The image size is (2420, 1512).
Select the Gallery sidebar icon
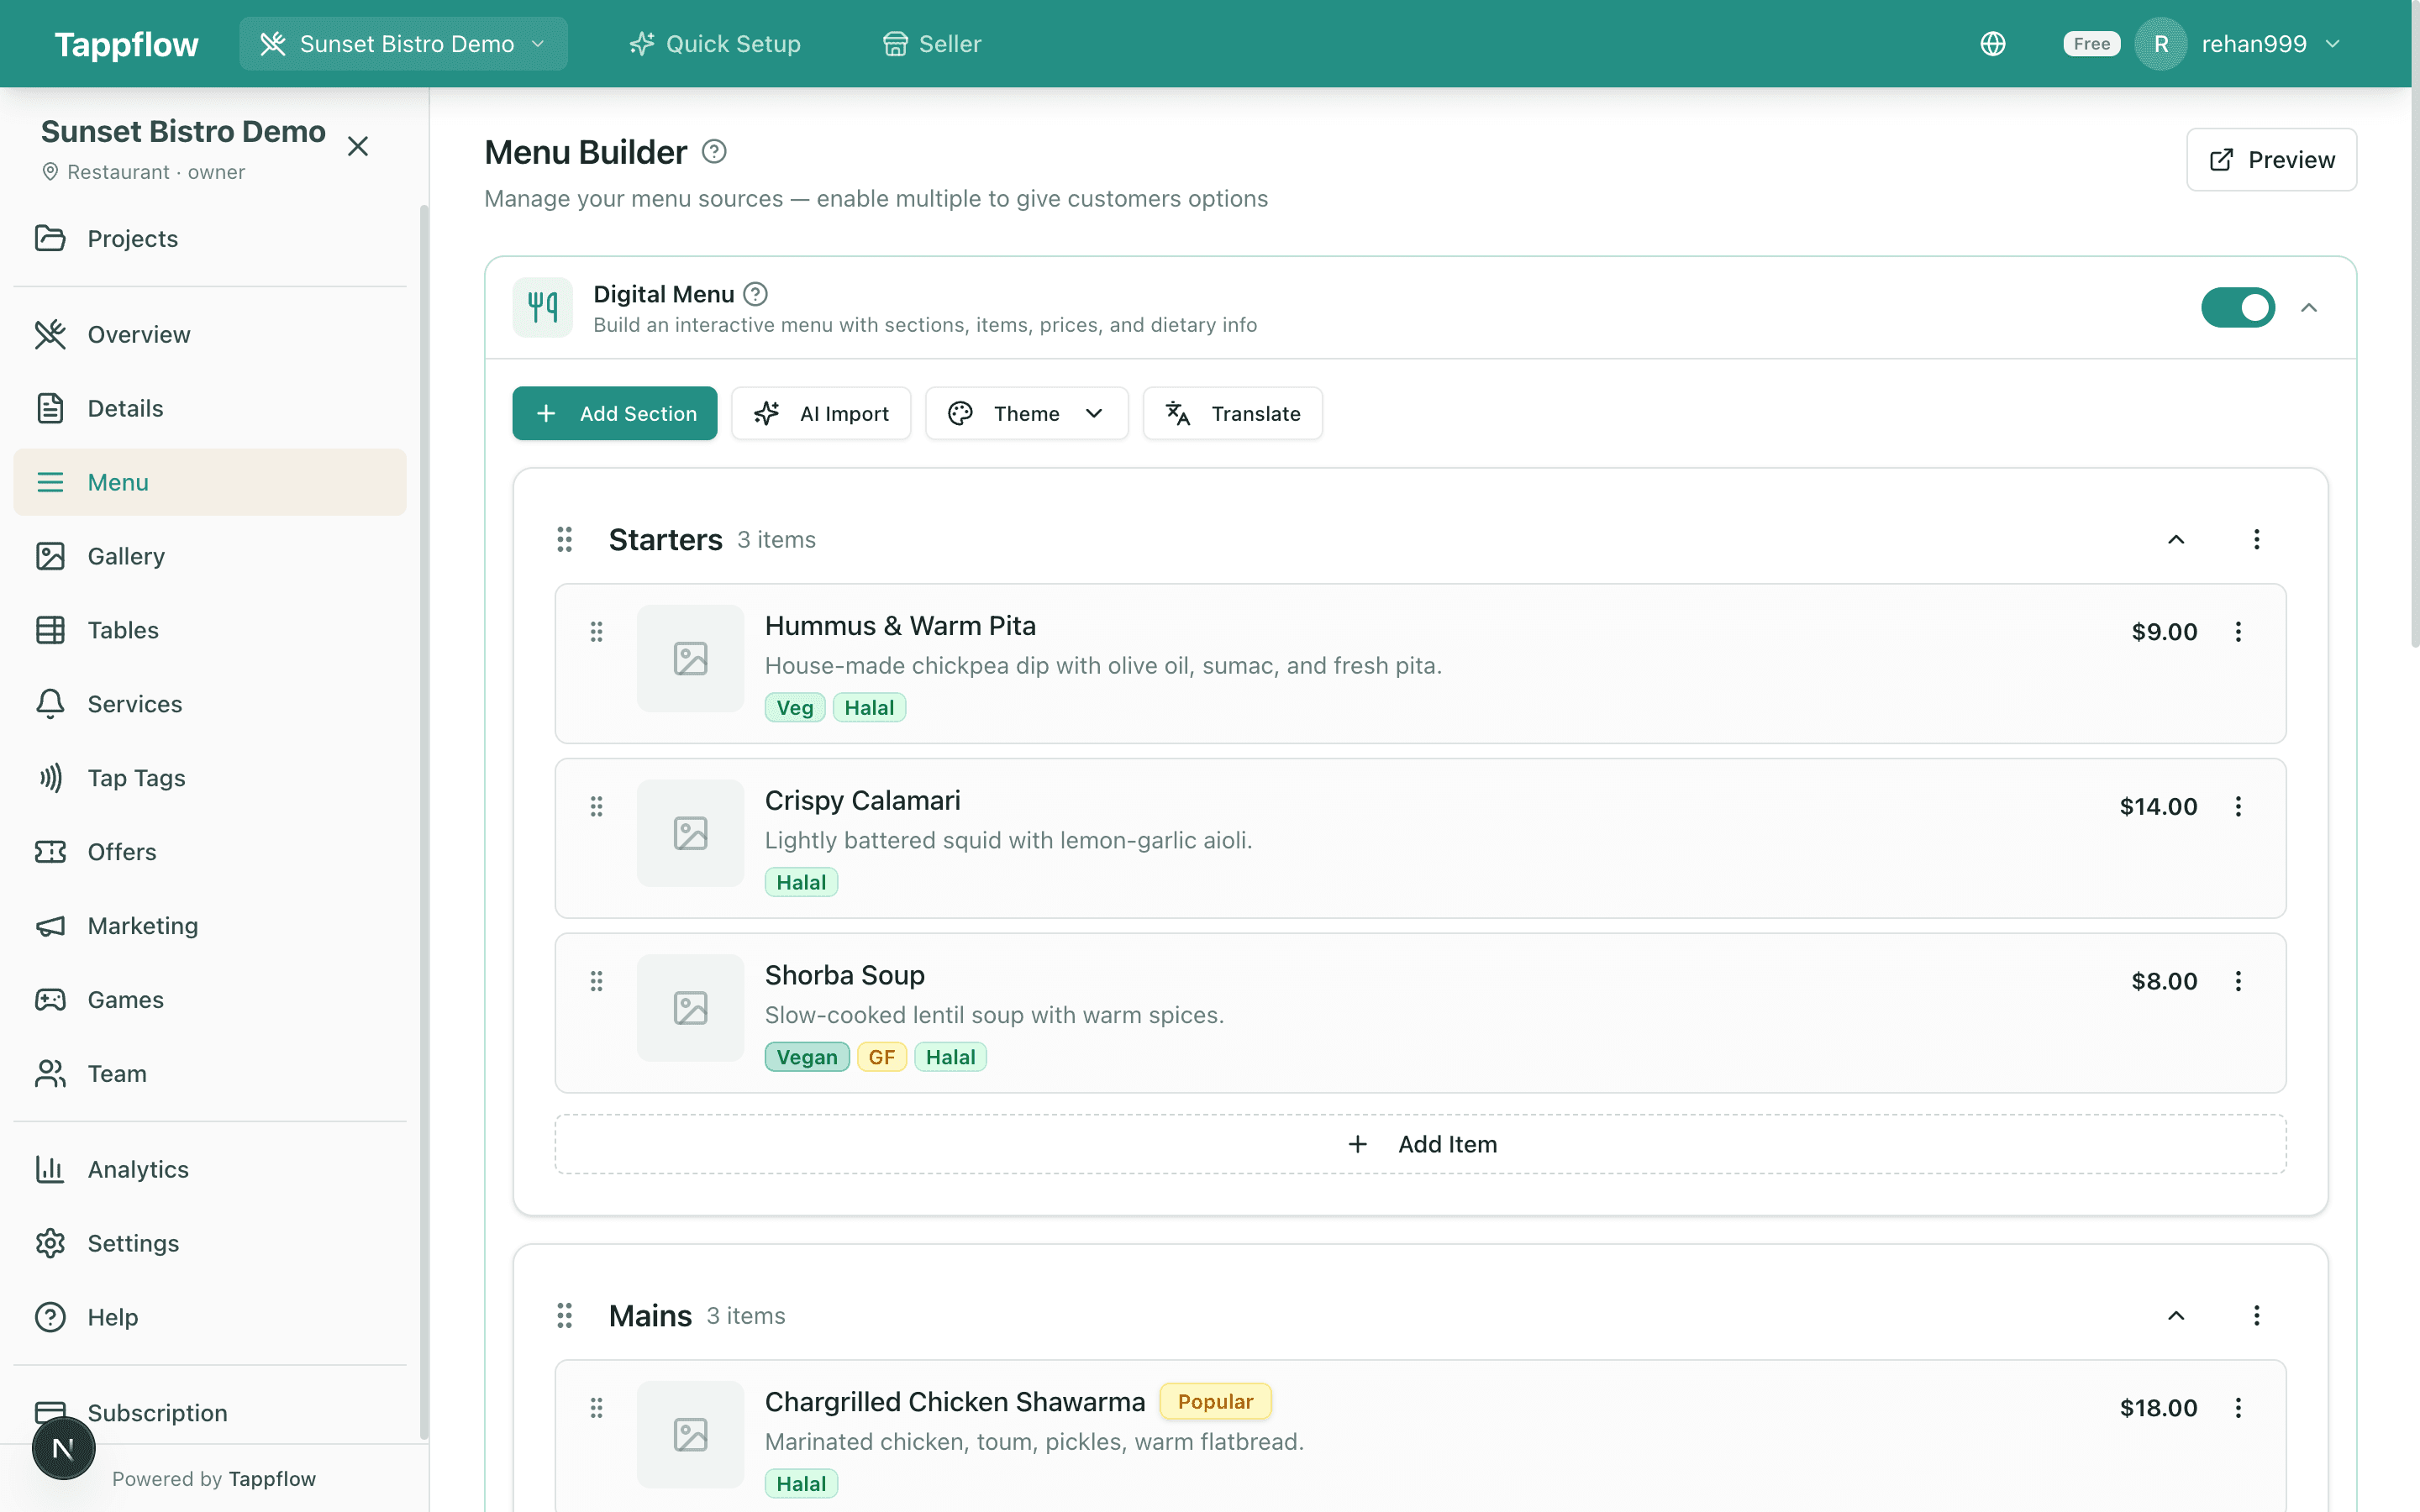[x=51, y=556]
